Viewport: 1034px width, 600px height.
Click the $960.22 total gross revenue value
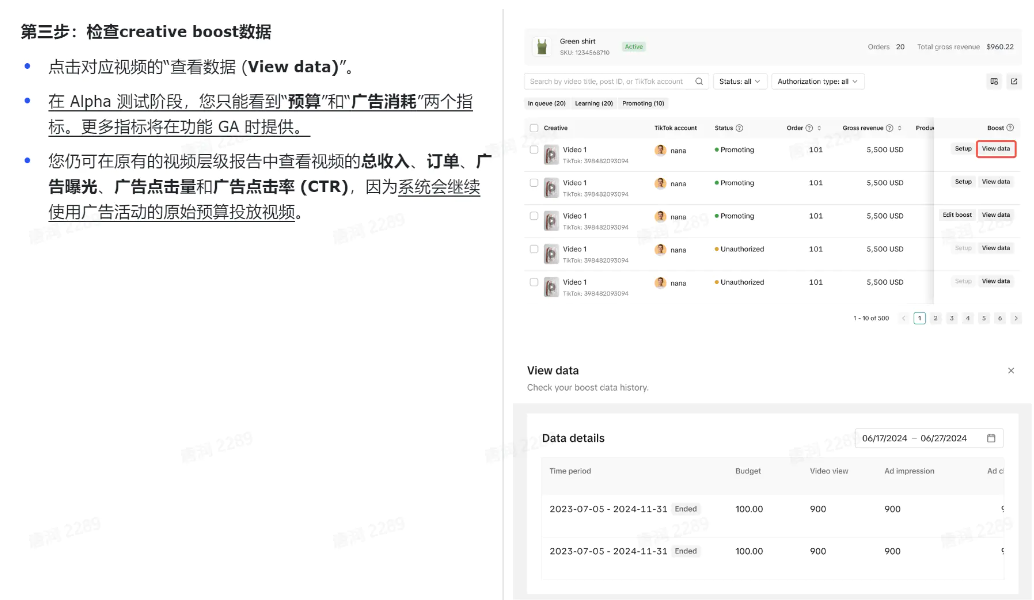[1000, 47]
